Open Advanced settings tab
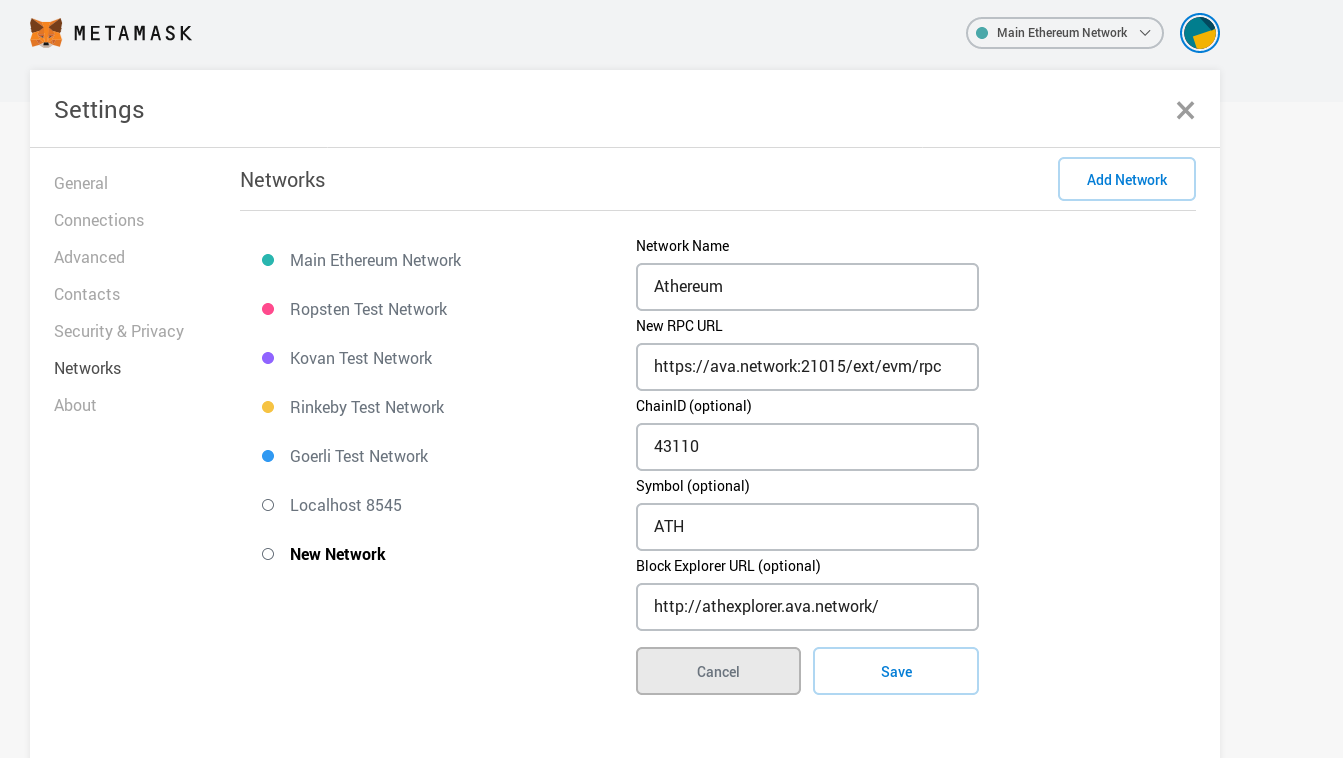This screenshot has width=1343, height=758. (89, 257)
